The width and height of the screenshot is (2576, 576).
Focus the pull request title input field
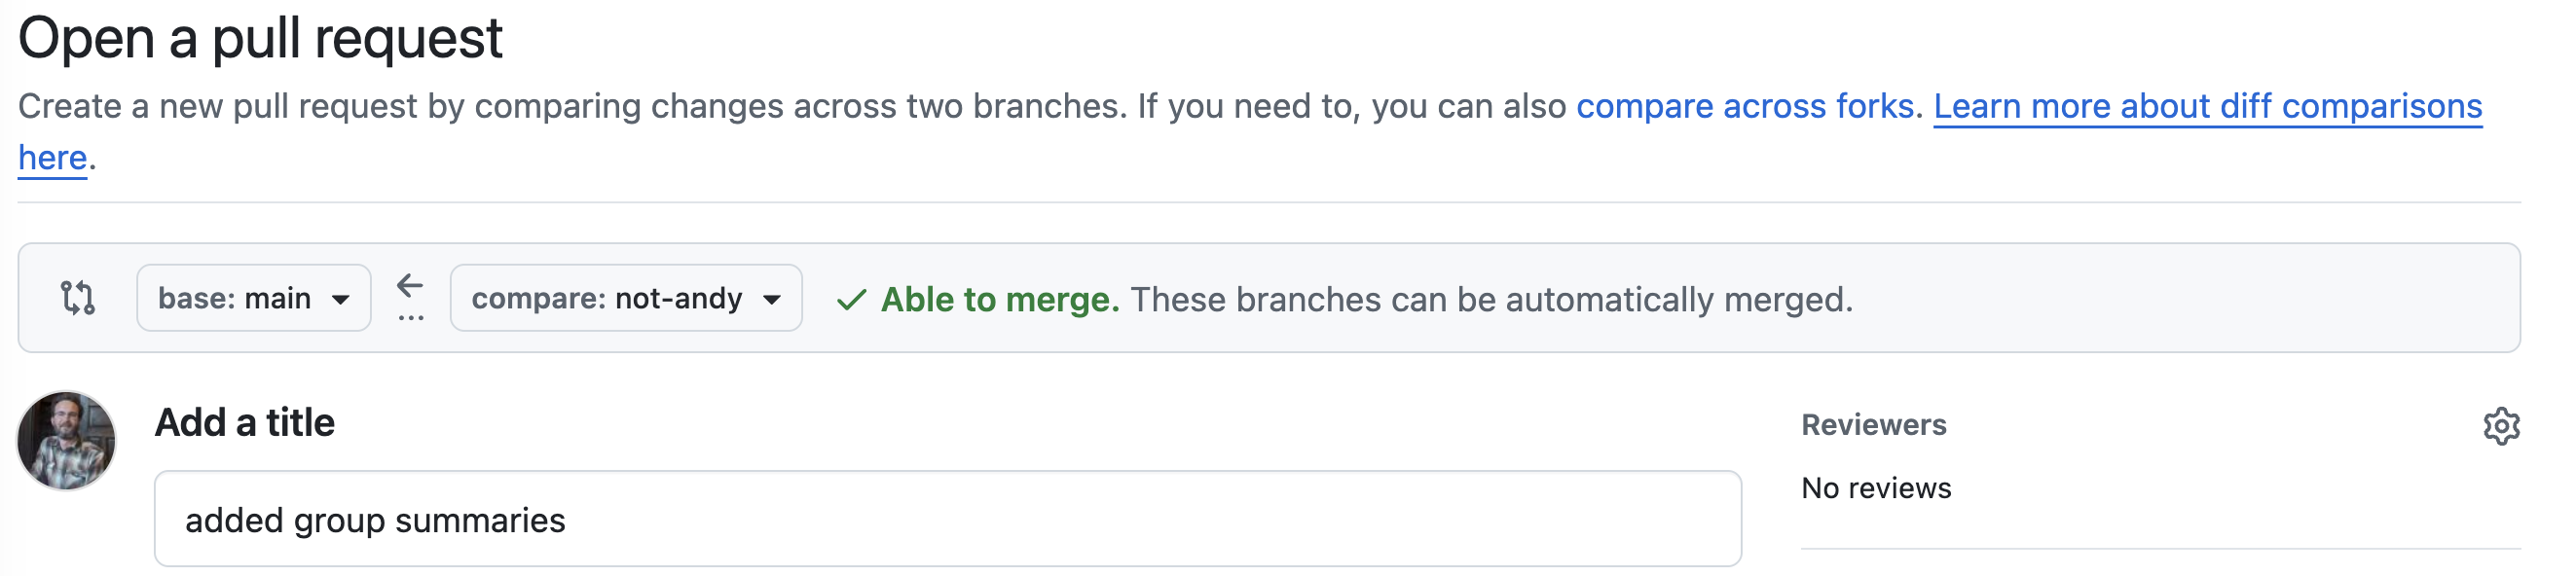point(946,520)
